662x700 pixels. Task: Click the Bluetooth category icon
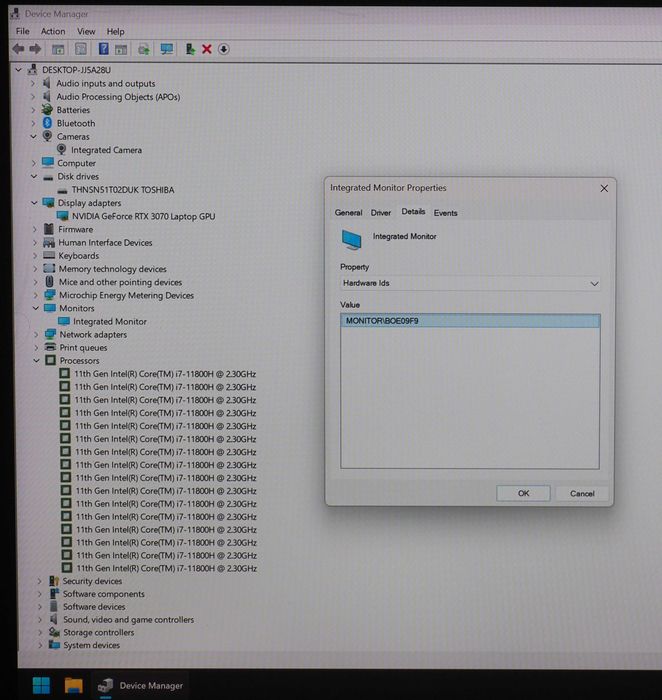tap(48, 123)
